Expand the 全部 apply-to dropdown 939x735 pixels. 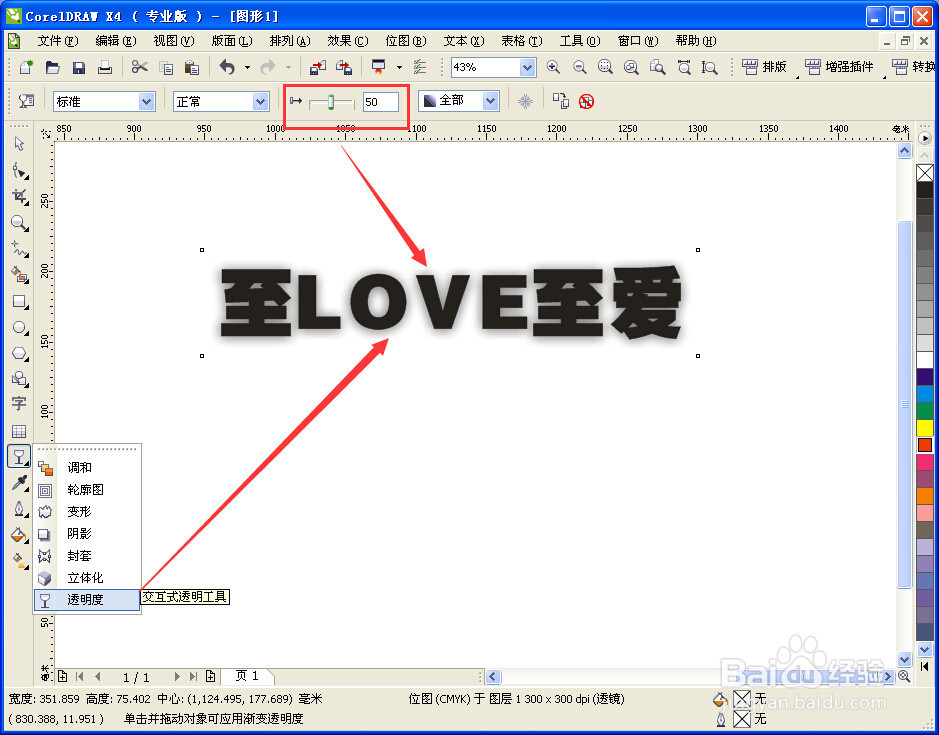[x=488, y=100]
